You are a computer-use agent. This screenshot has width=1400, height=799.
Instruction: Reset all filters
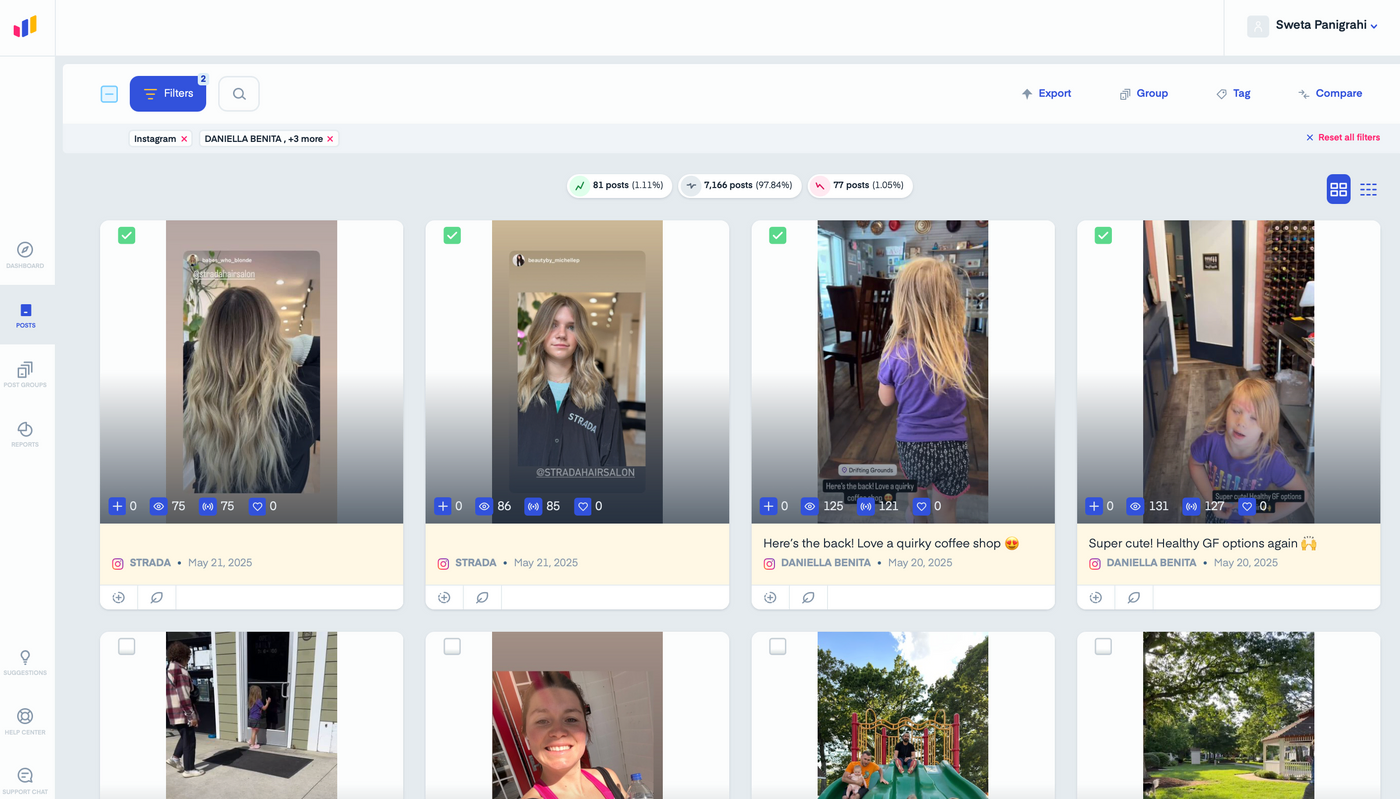[x=1342, y=138]
